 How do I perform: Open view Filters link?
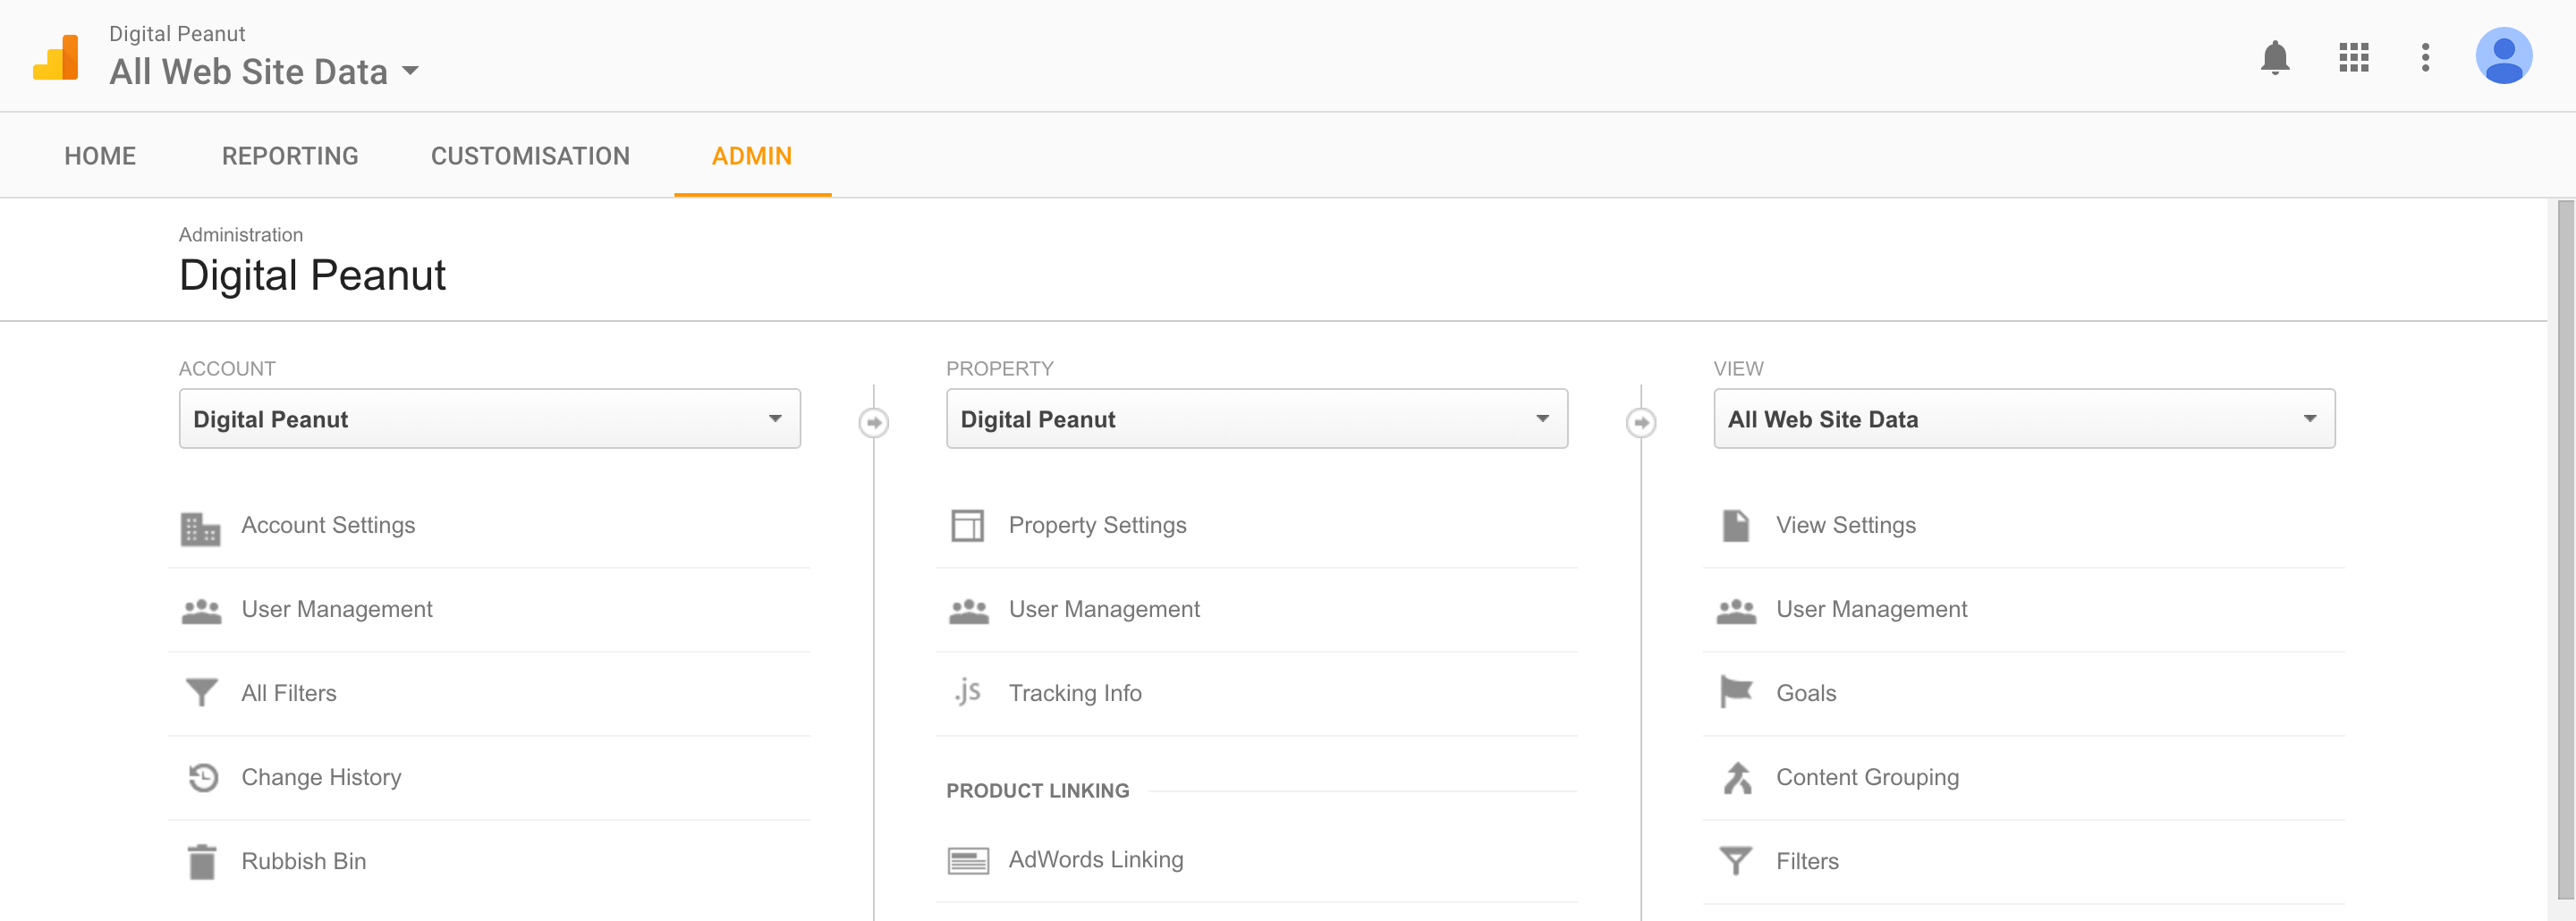1807,861
